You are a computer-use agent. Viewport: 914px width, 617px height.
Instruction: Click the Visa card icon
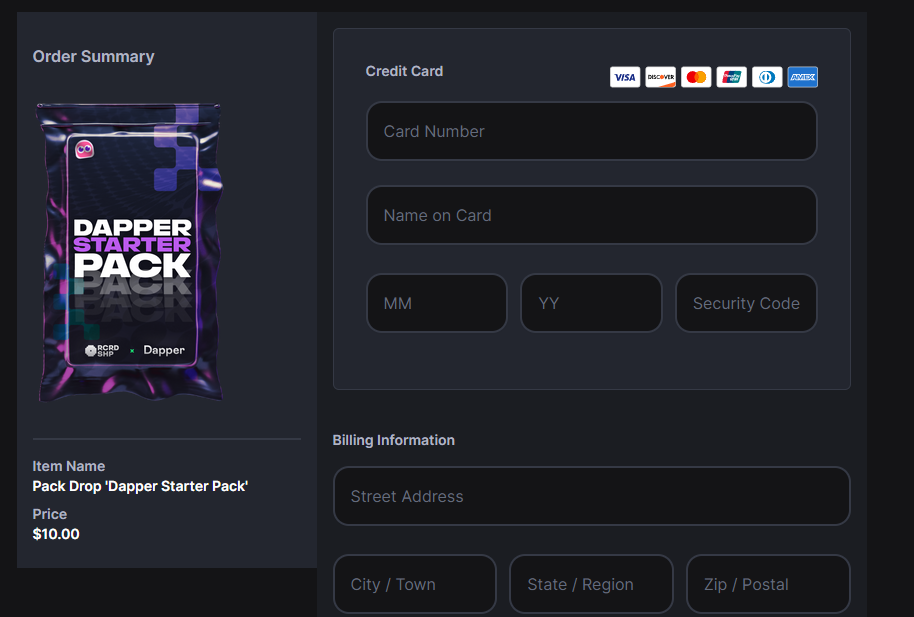(625, 77)
